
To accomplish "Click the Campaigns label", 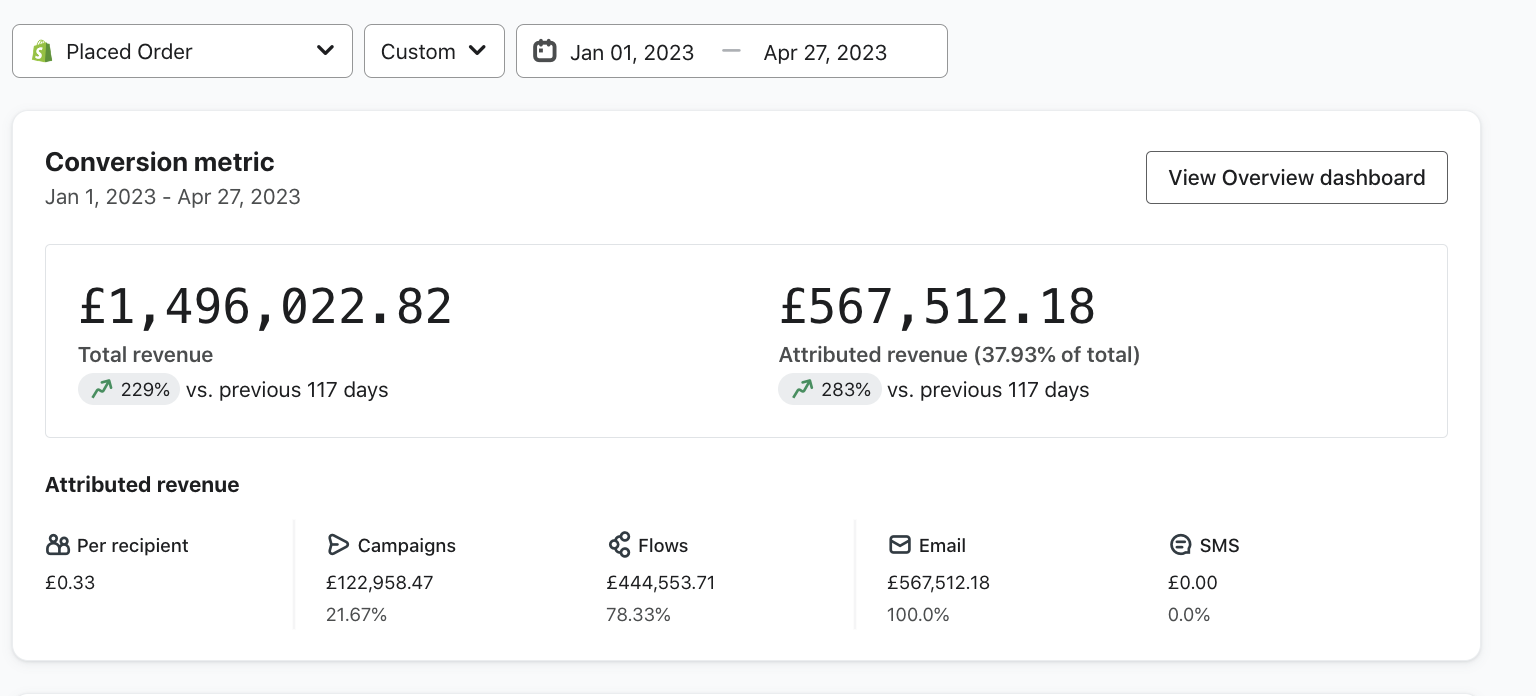I will click(406, 546).
